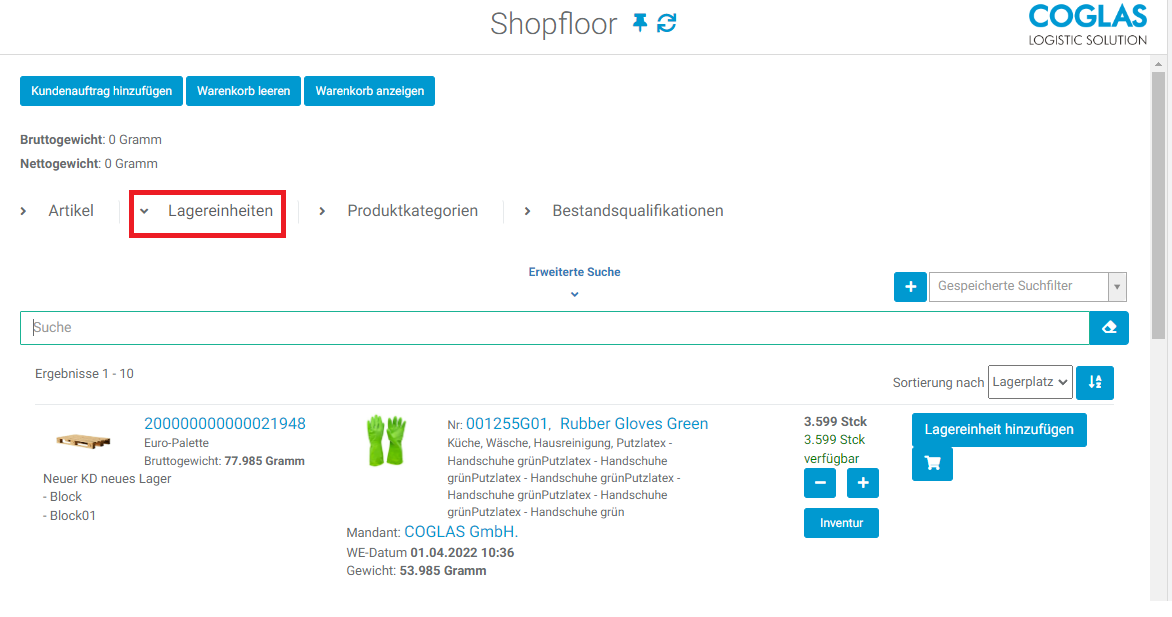
Task: Click the plus icon to save search filter
Action: (x=910, y=287)
